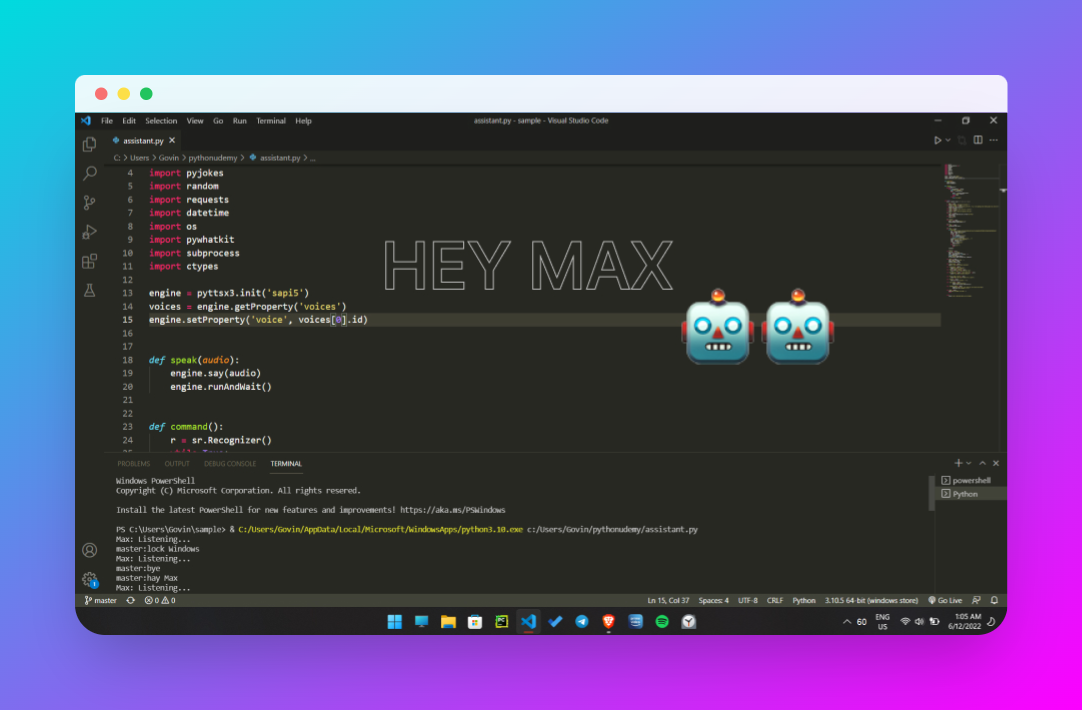Expand the run button dropdown arrow
1082x710 pixels.
point(948,140)
